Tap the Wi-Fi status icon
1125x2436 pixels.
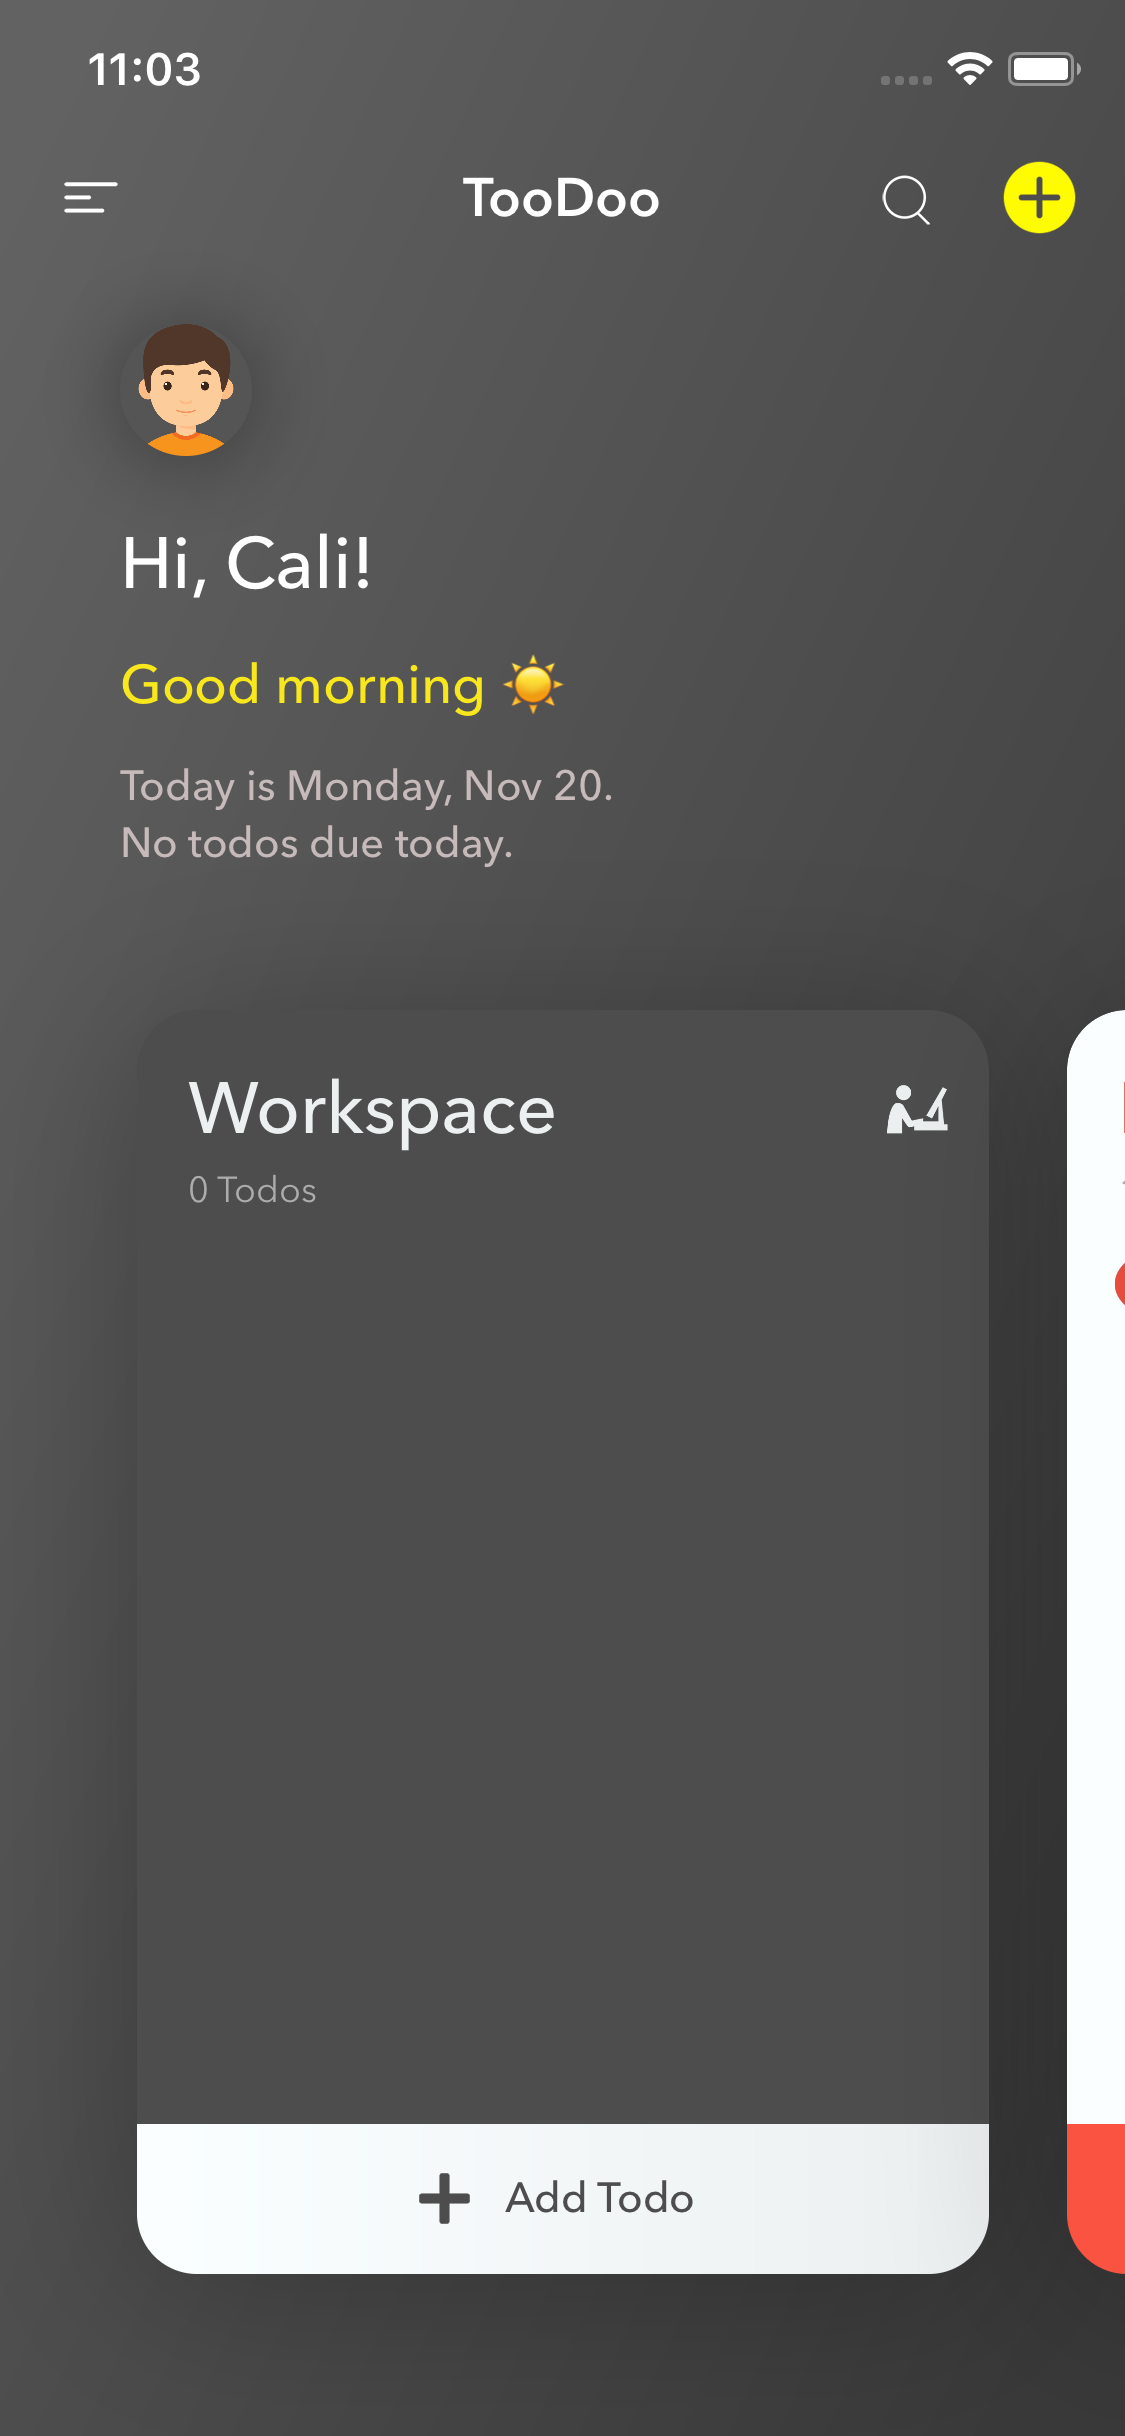tap(969, 69)
